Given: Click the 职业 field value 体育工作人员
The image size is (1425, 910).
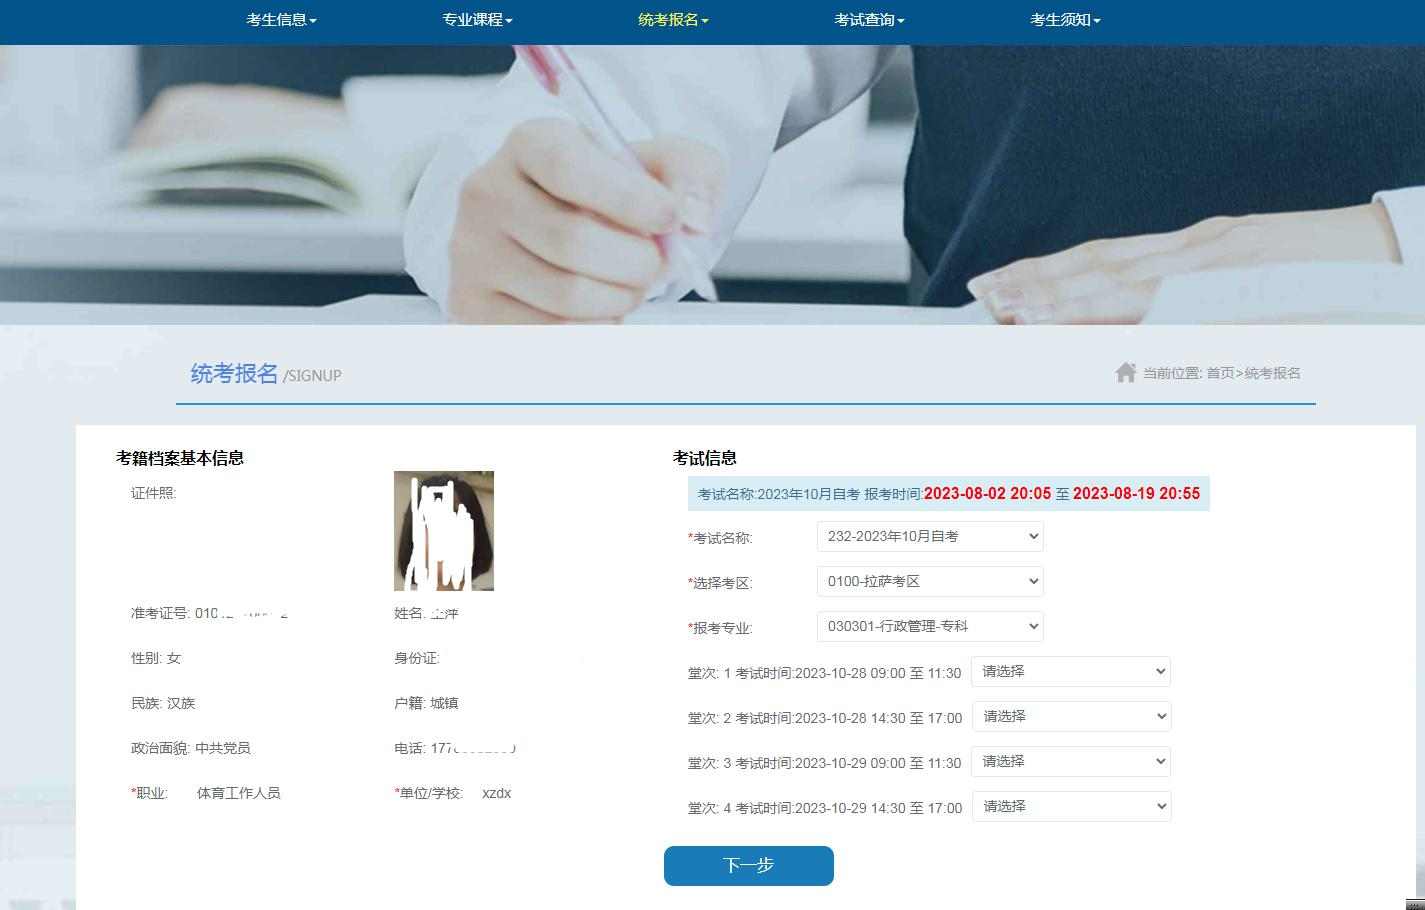Looking at the screenshot, I should coord(238,793).
